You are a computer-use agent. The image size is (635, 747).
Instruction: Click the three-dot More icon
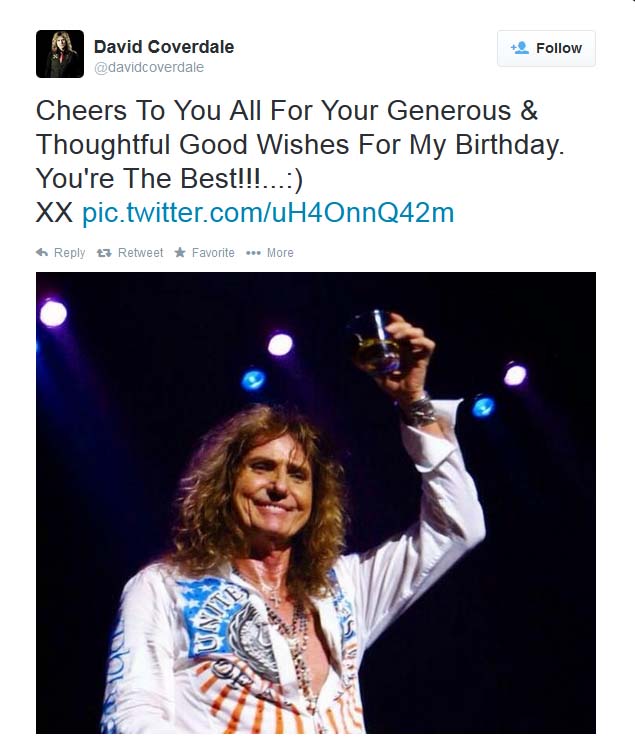click(253, 253)
